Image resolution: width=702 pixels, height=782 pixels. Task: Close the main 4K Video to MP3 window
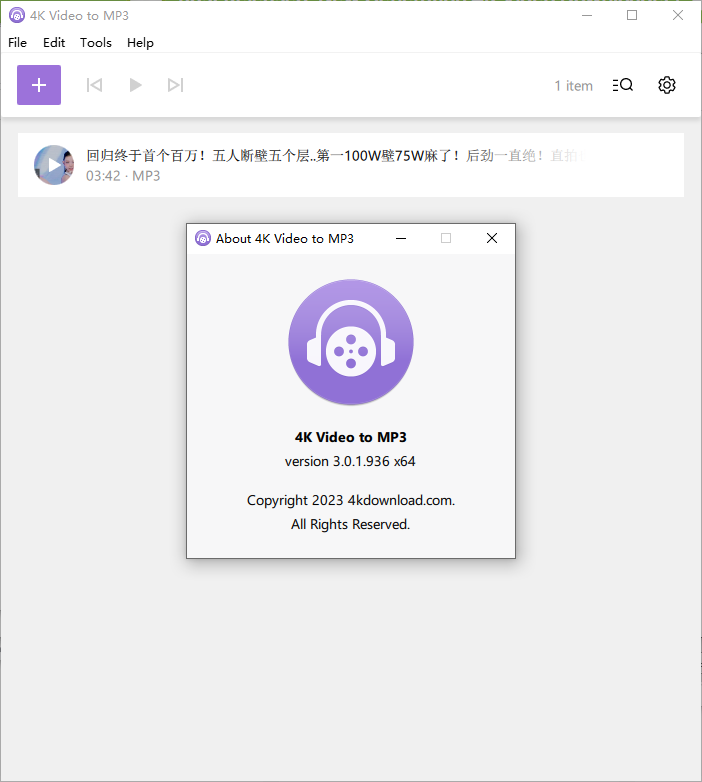click(x=678, y=15)
